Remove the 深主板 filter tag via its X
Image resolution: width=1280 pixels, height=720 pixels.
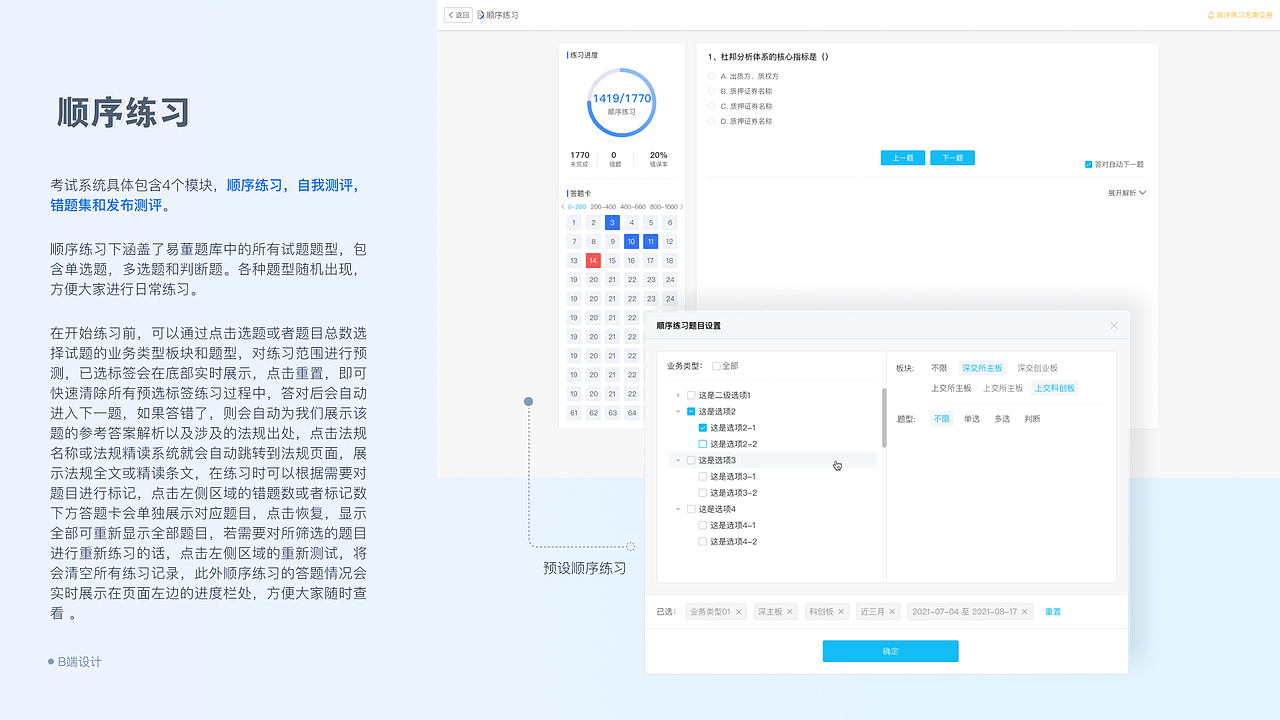pos(789,611)
